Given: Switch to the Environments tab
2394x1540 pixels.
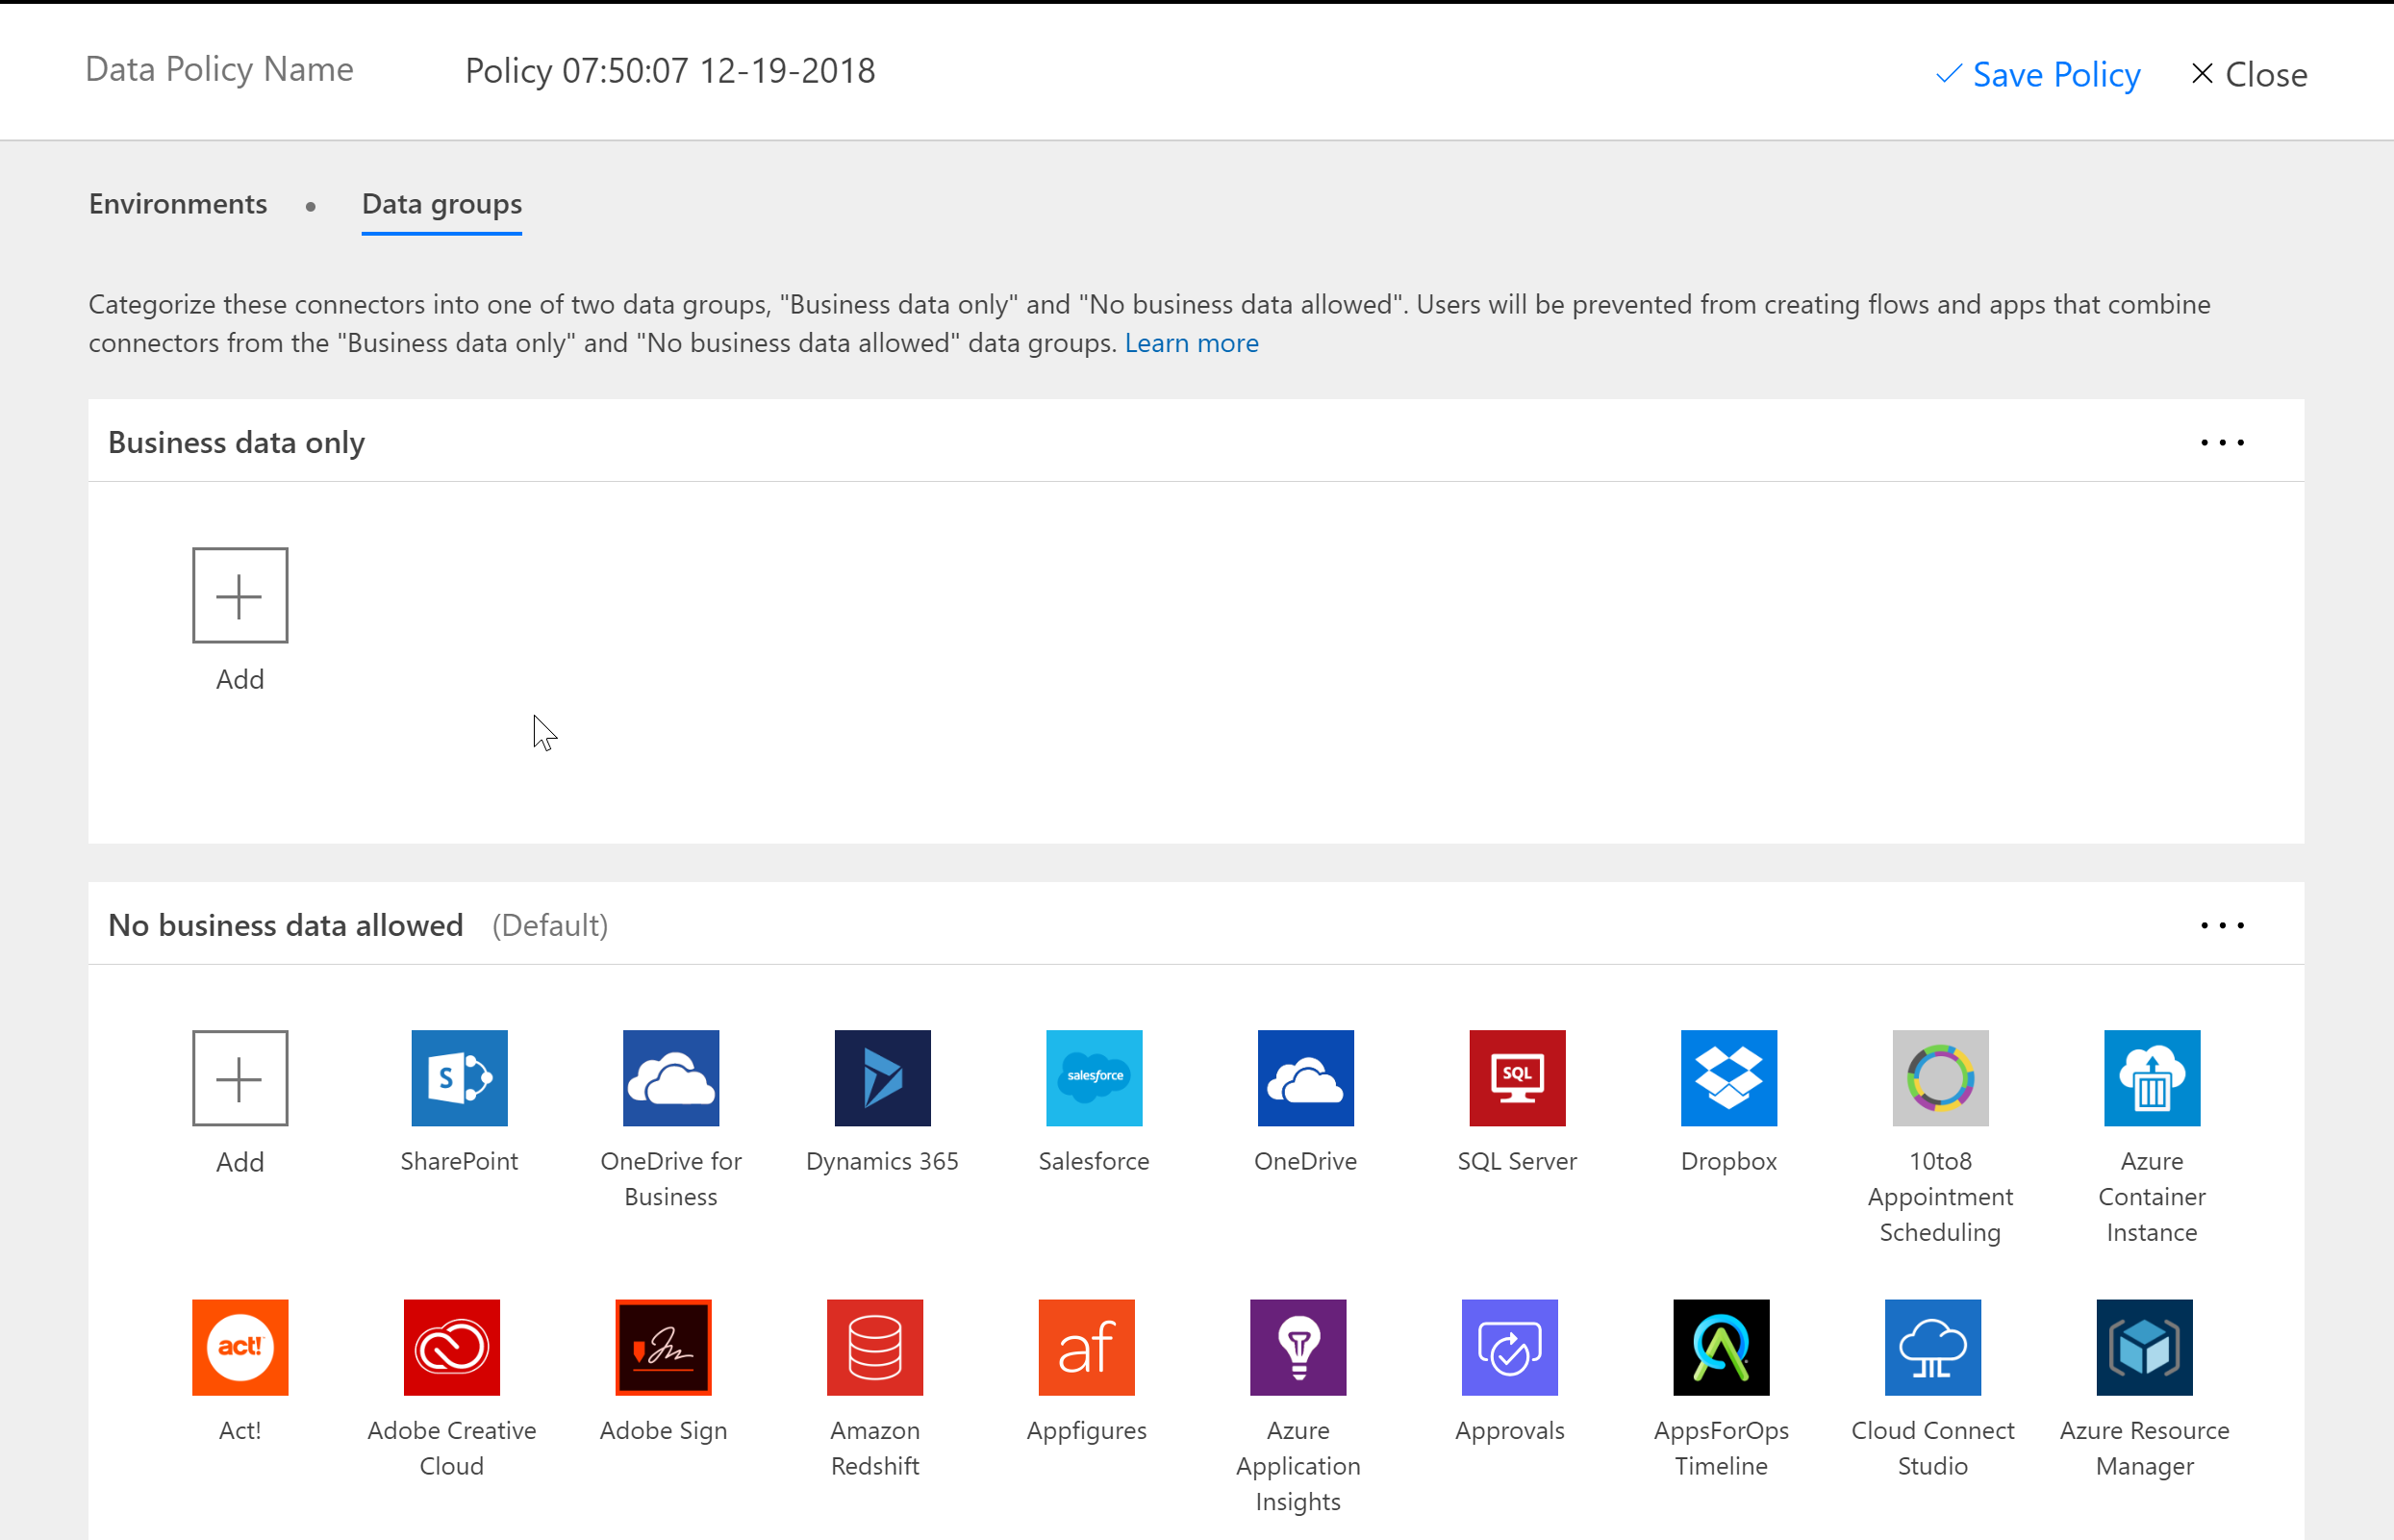Looking at the screenshot, I should click(178, 204).
